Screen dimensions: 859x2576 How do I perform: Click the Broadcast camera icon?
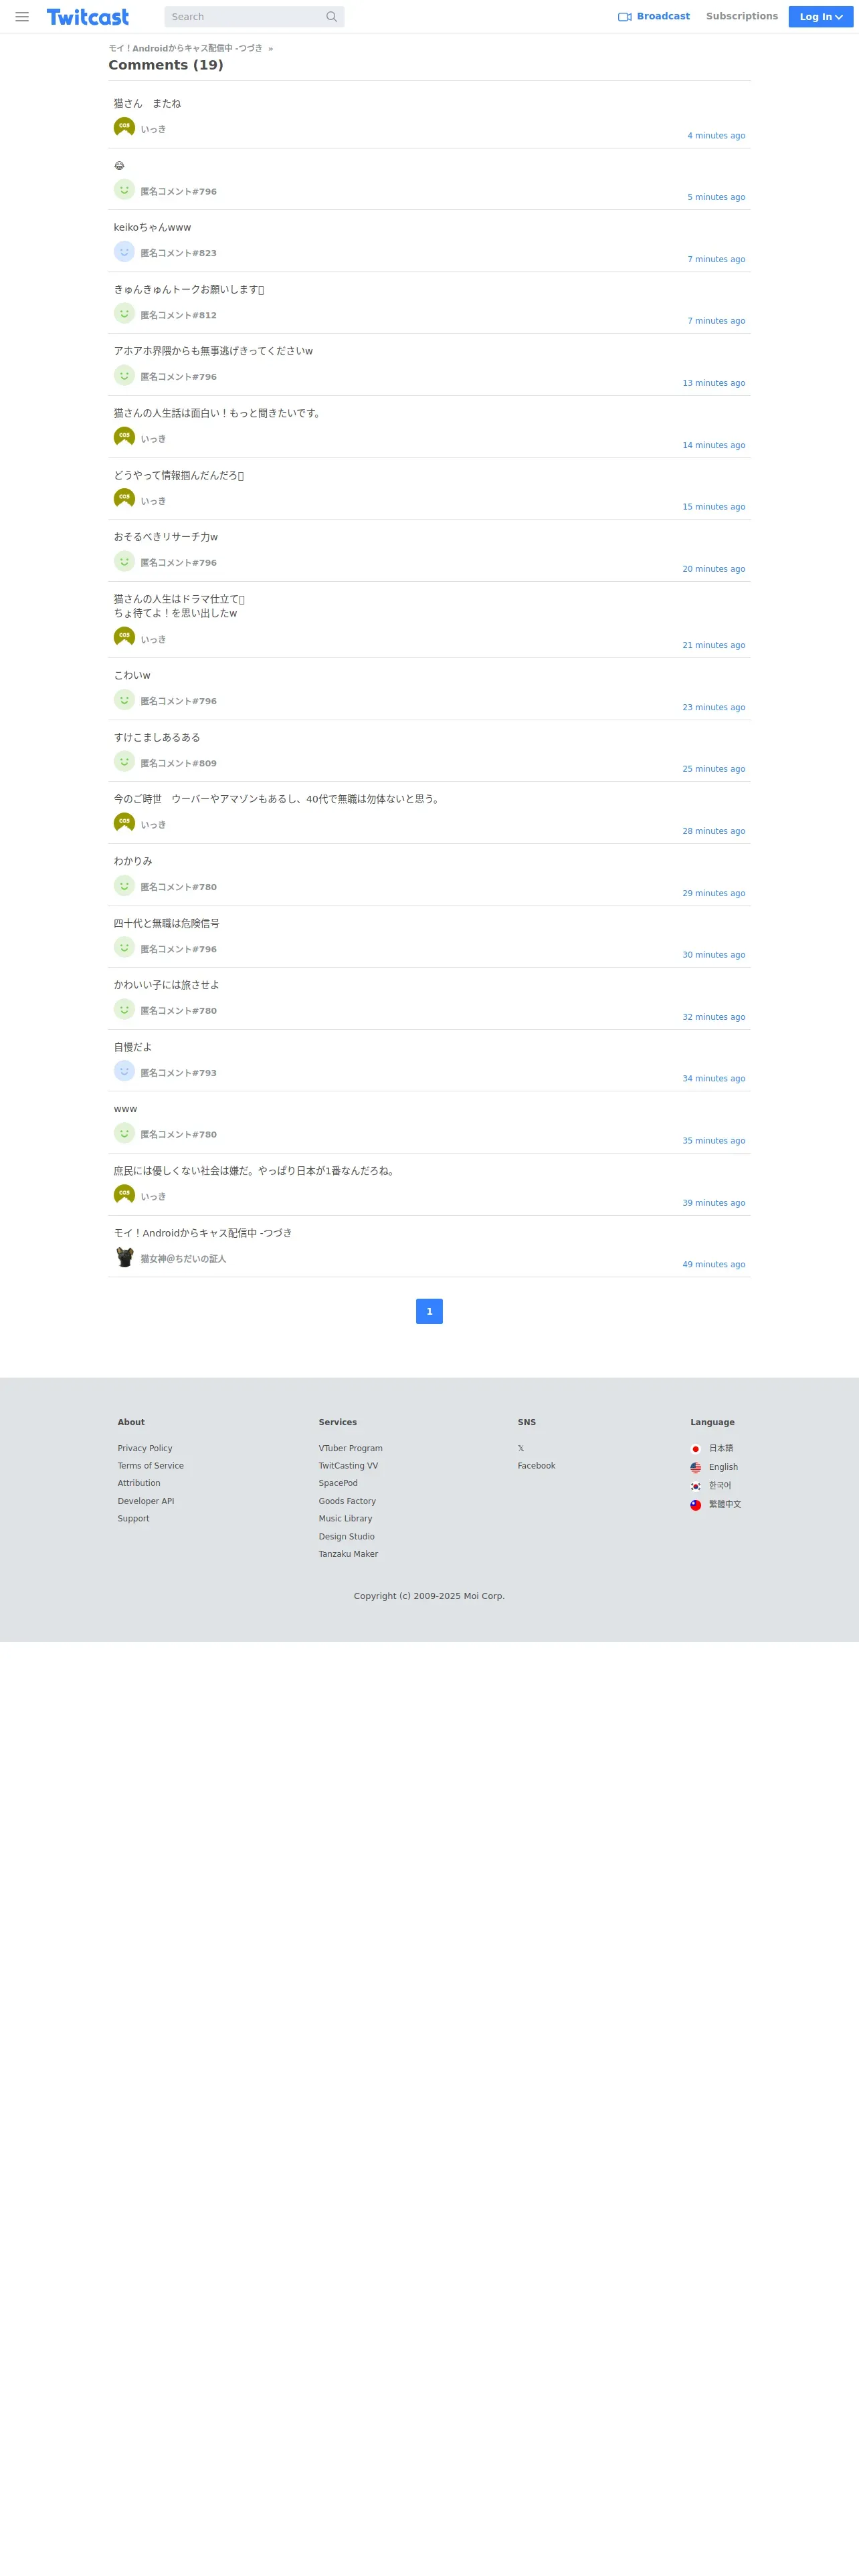(625, 17)
